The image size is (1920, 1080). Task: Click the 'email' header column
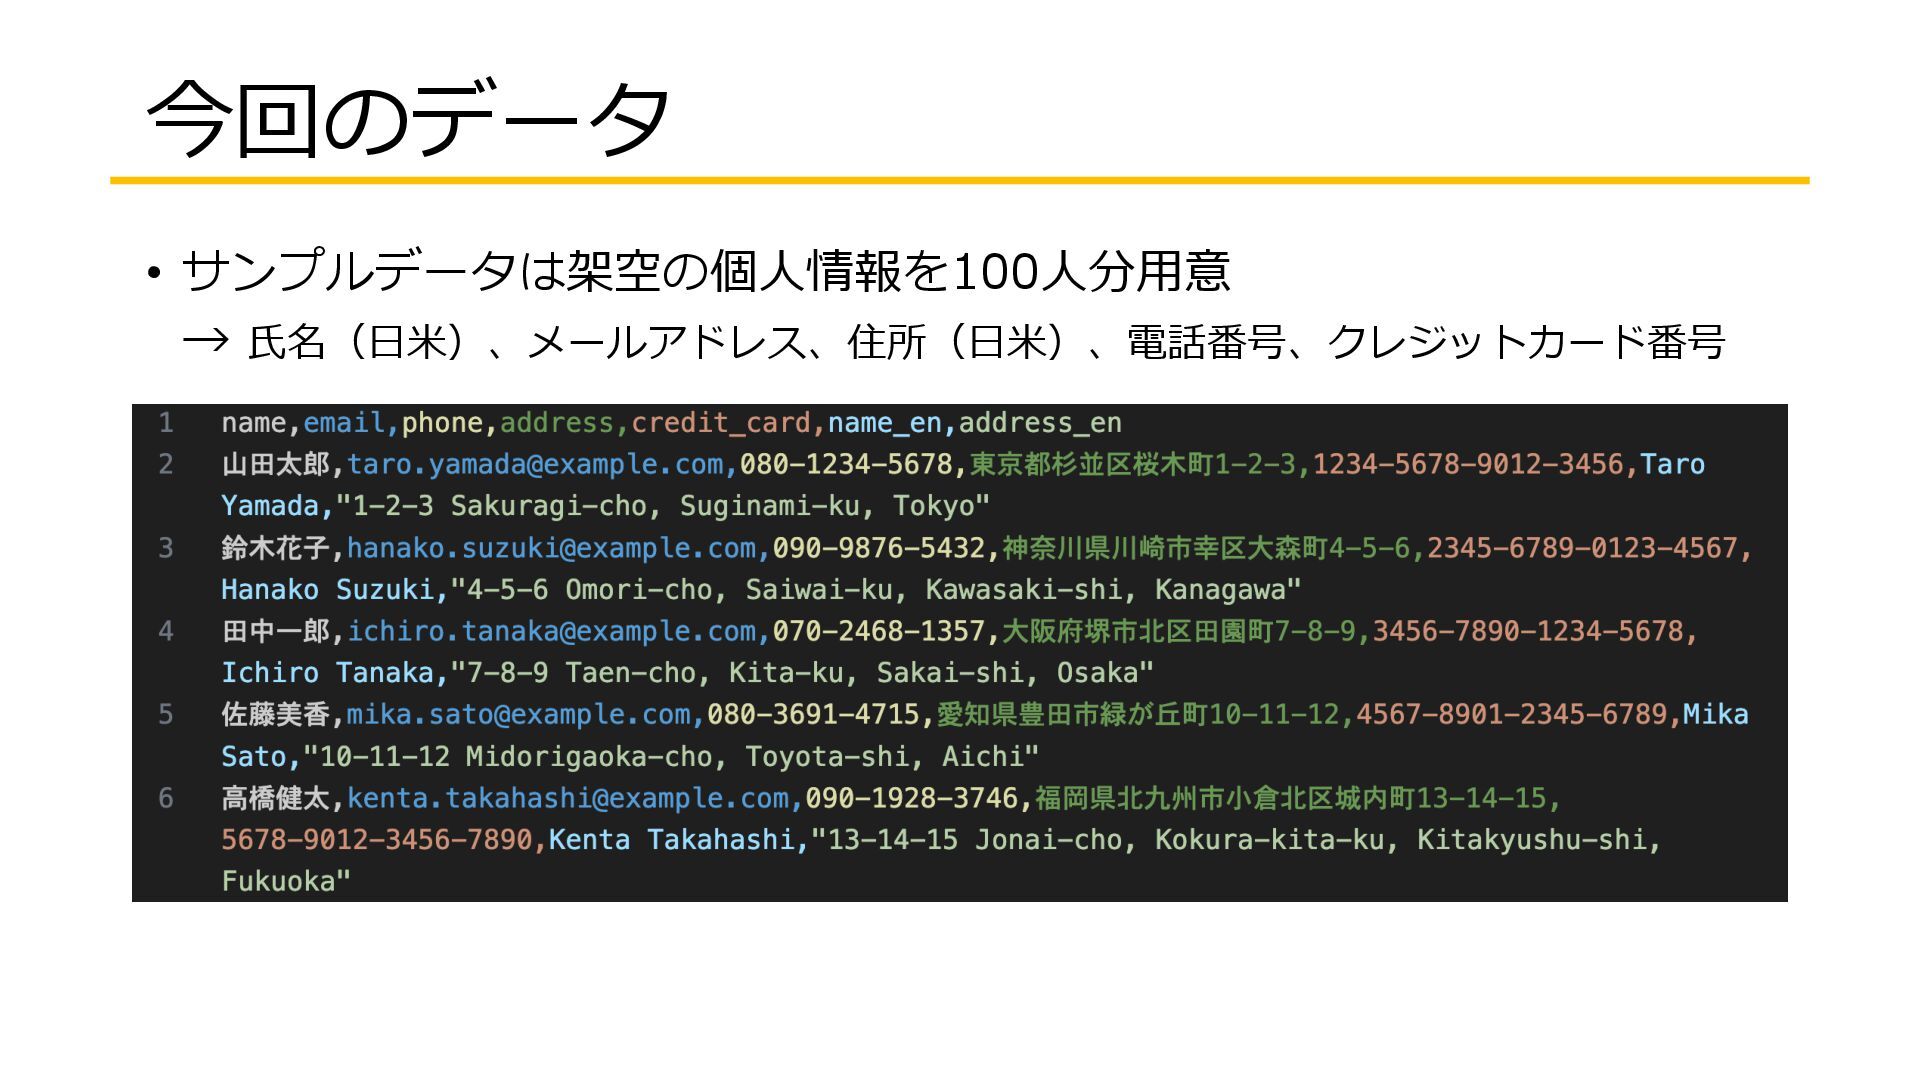[x=344, y=423]
